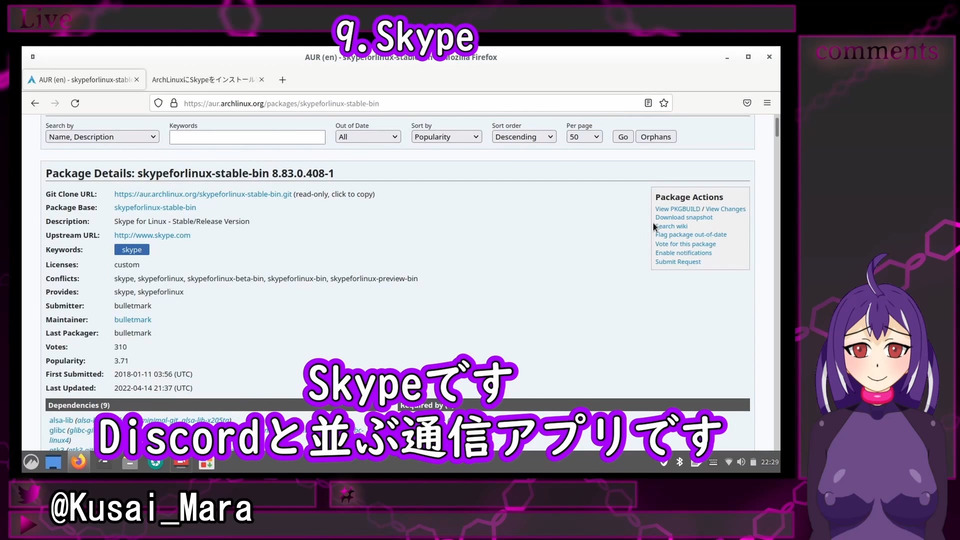The width and height of the screenshot is (960, 540).
Task: Open a new tab with plus button
Action: point(282,80)
